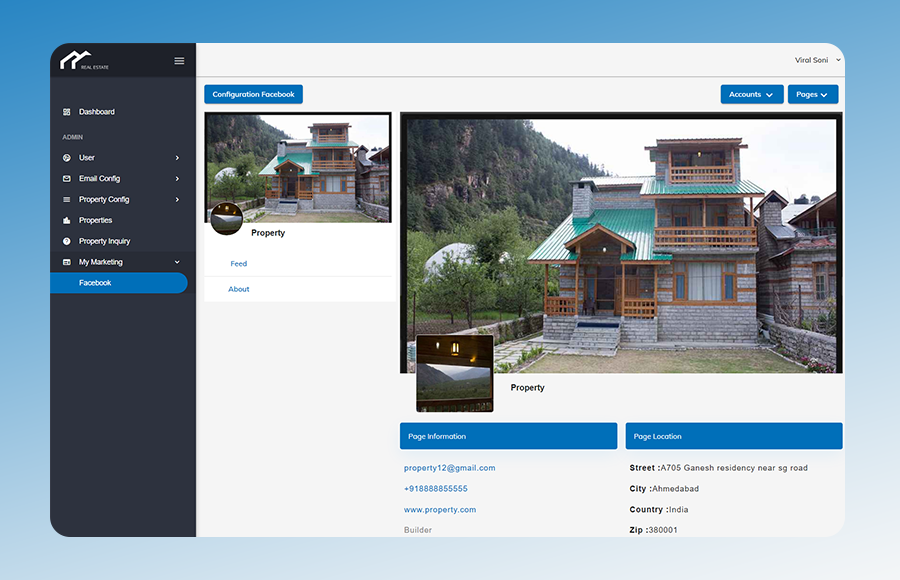Click the Real Estate logo

pos(84,60)
